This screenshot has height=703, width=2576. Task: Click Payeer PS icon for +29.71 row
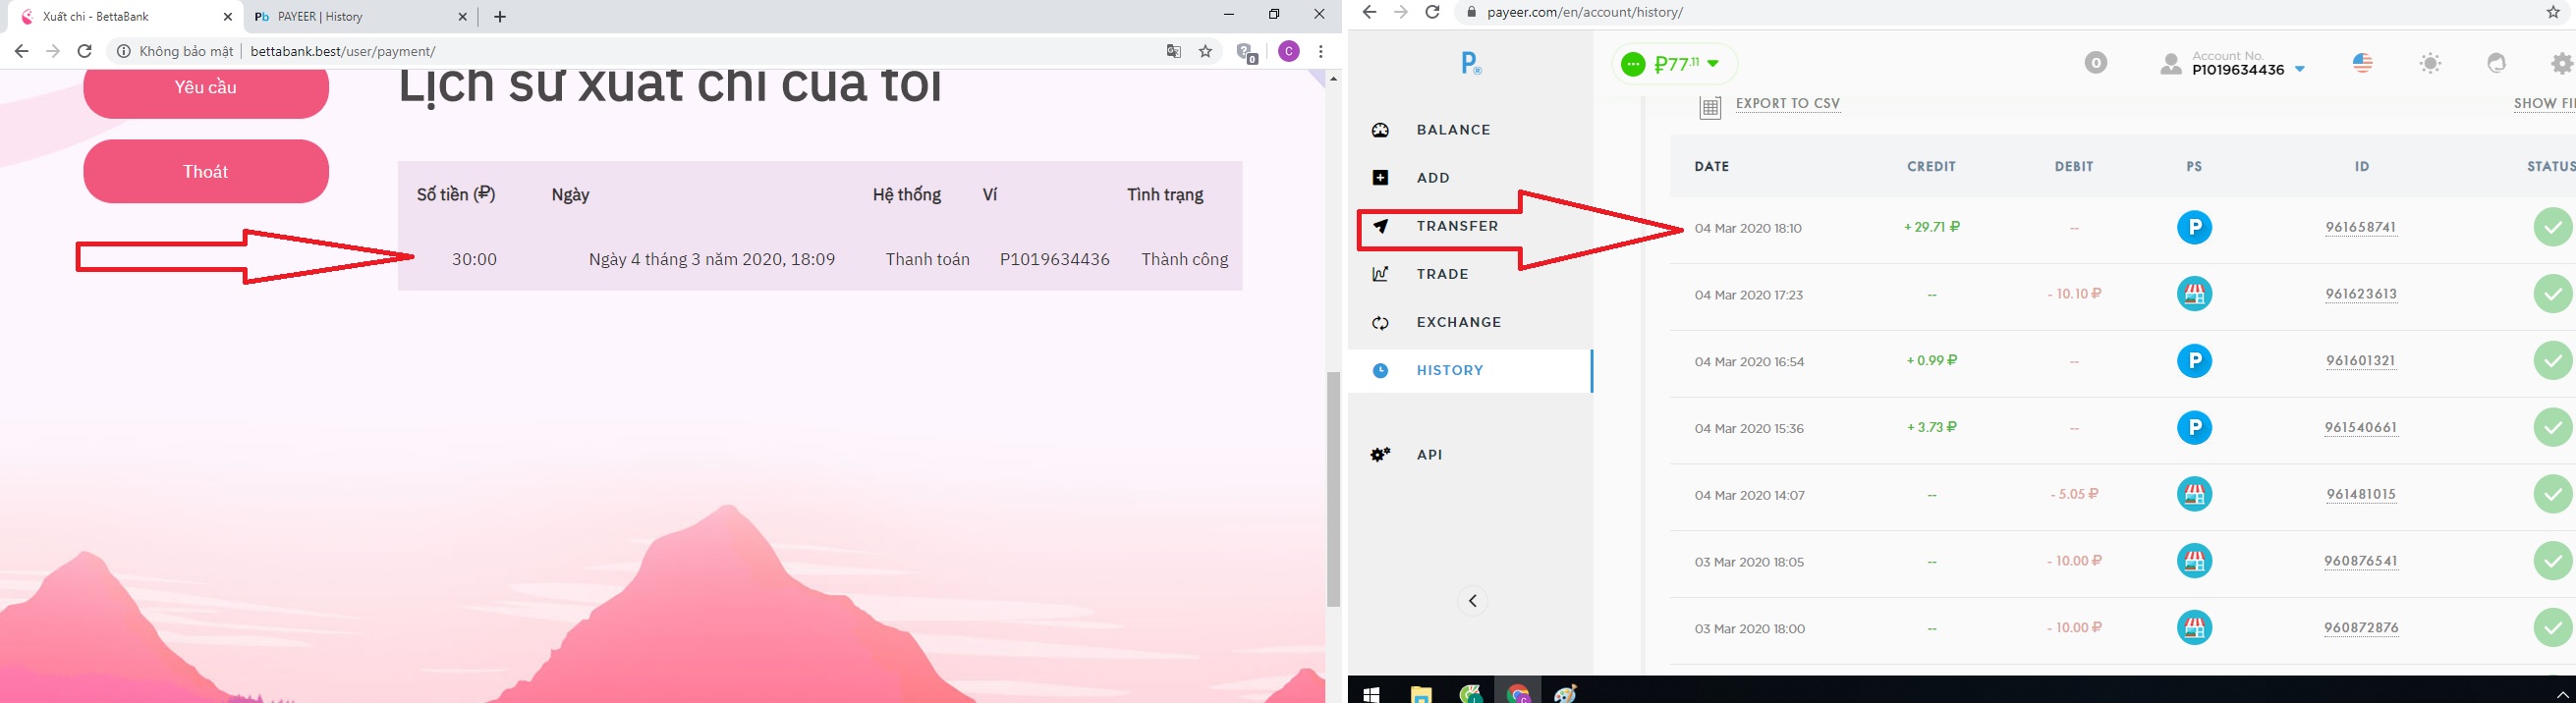(2194, 228)
